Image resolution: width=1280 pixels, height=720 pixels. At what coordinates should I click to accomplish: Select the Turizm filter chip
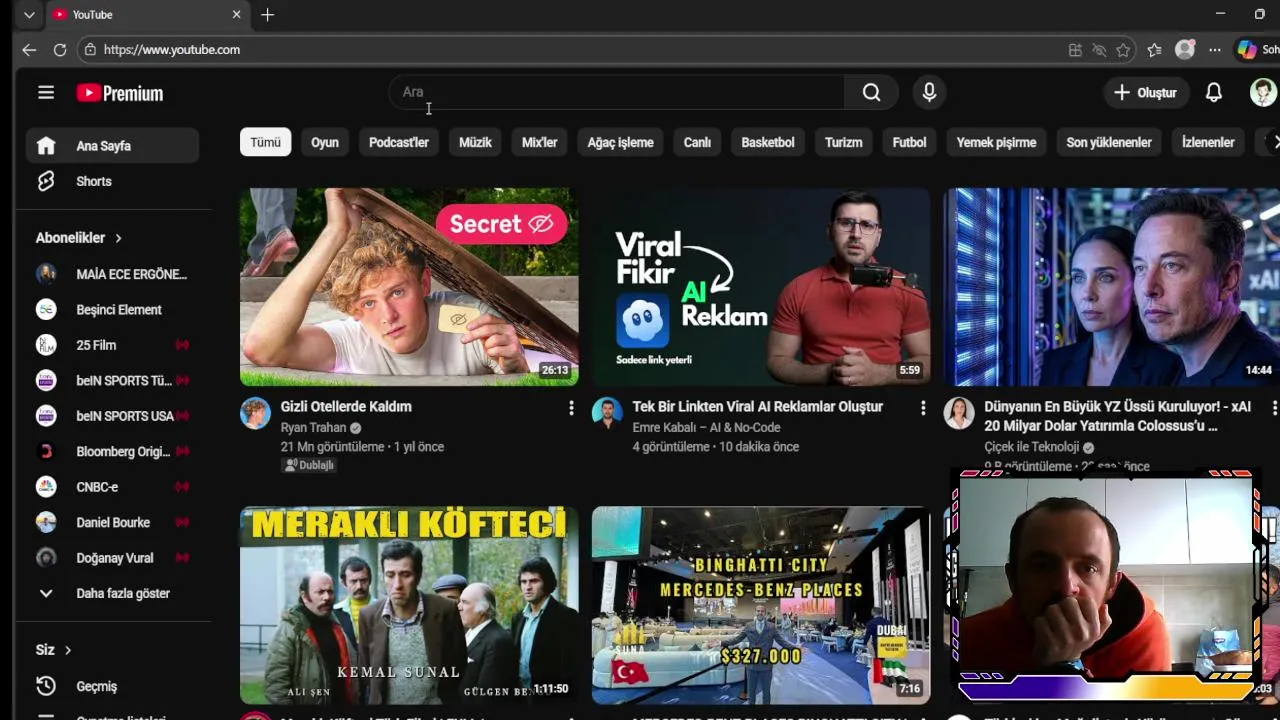click(844, 142)
